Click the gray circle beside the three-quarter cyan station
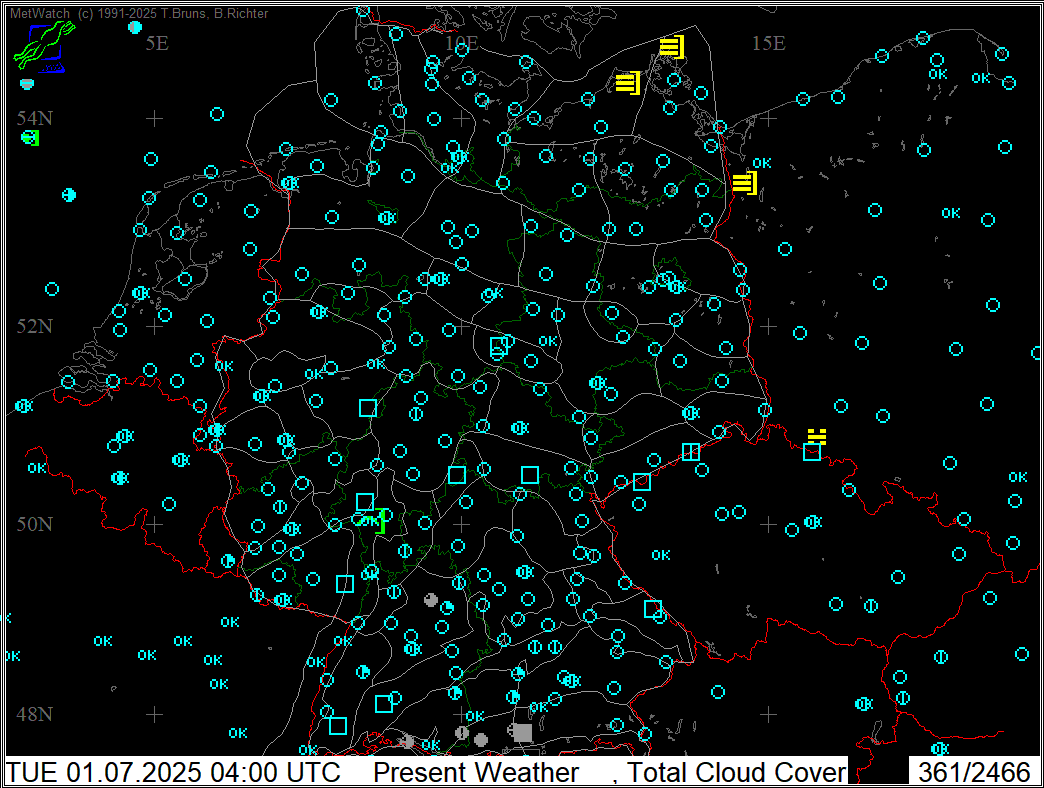Image resolution: width=1044 pixels, height=788 pixels. tap(431, 600)
